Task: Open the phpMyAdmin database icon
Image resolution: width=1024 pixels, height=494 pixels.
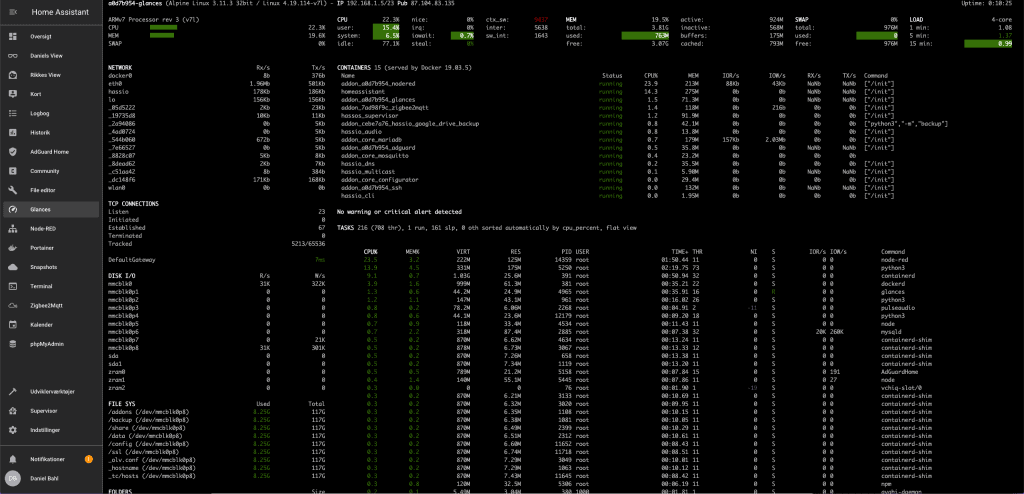Action: 12,344
